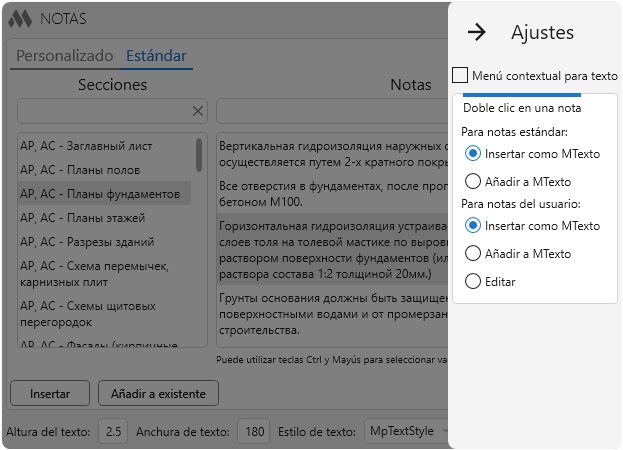Screen dimensions: 623x450
Task: Click the NOTAS app logo icon
Action: pos(20,18)
